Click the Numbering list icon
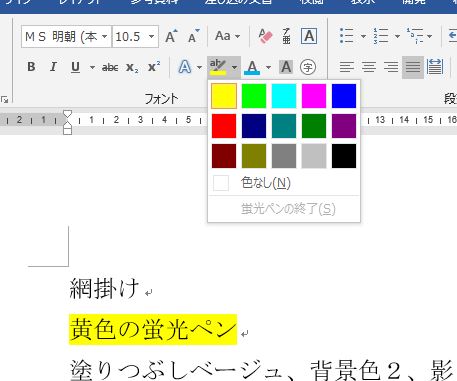This screenshot has width=457, height=381. click(x=381, y=36)
